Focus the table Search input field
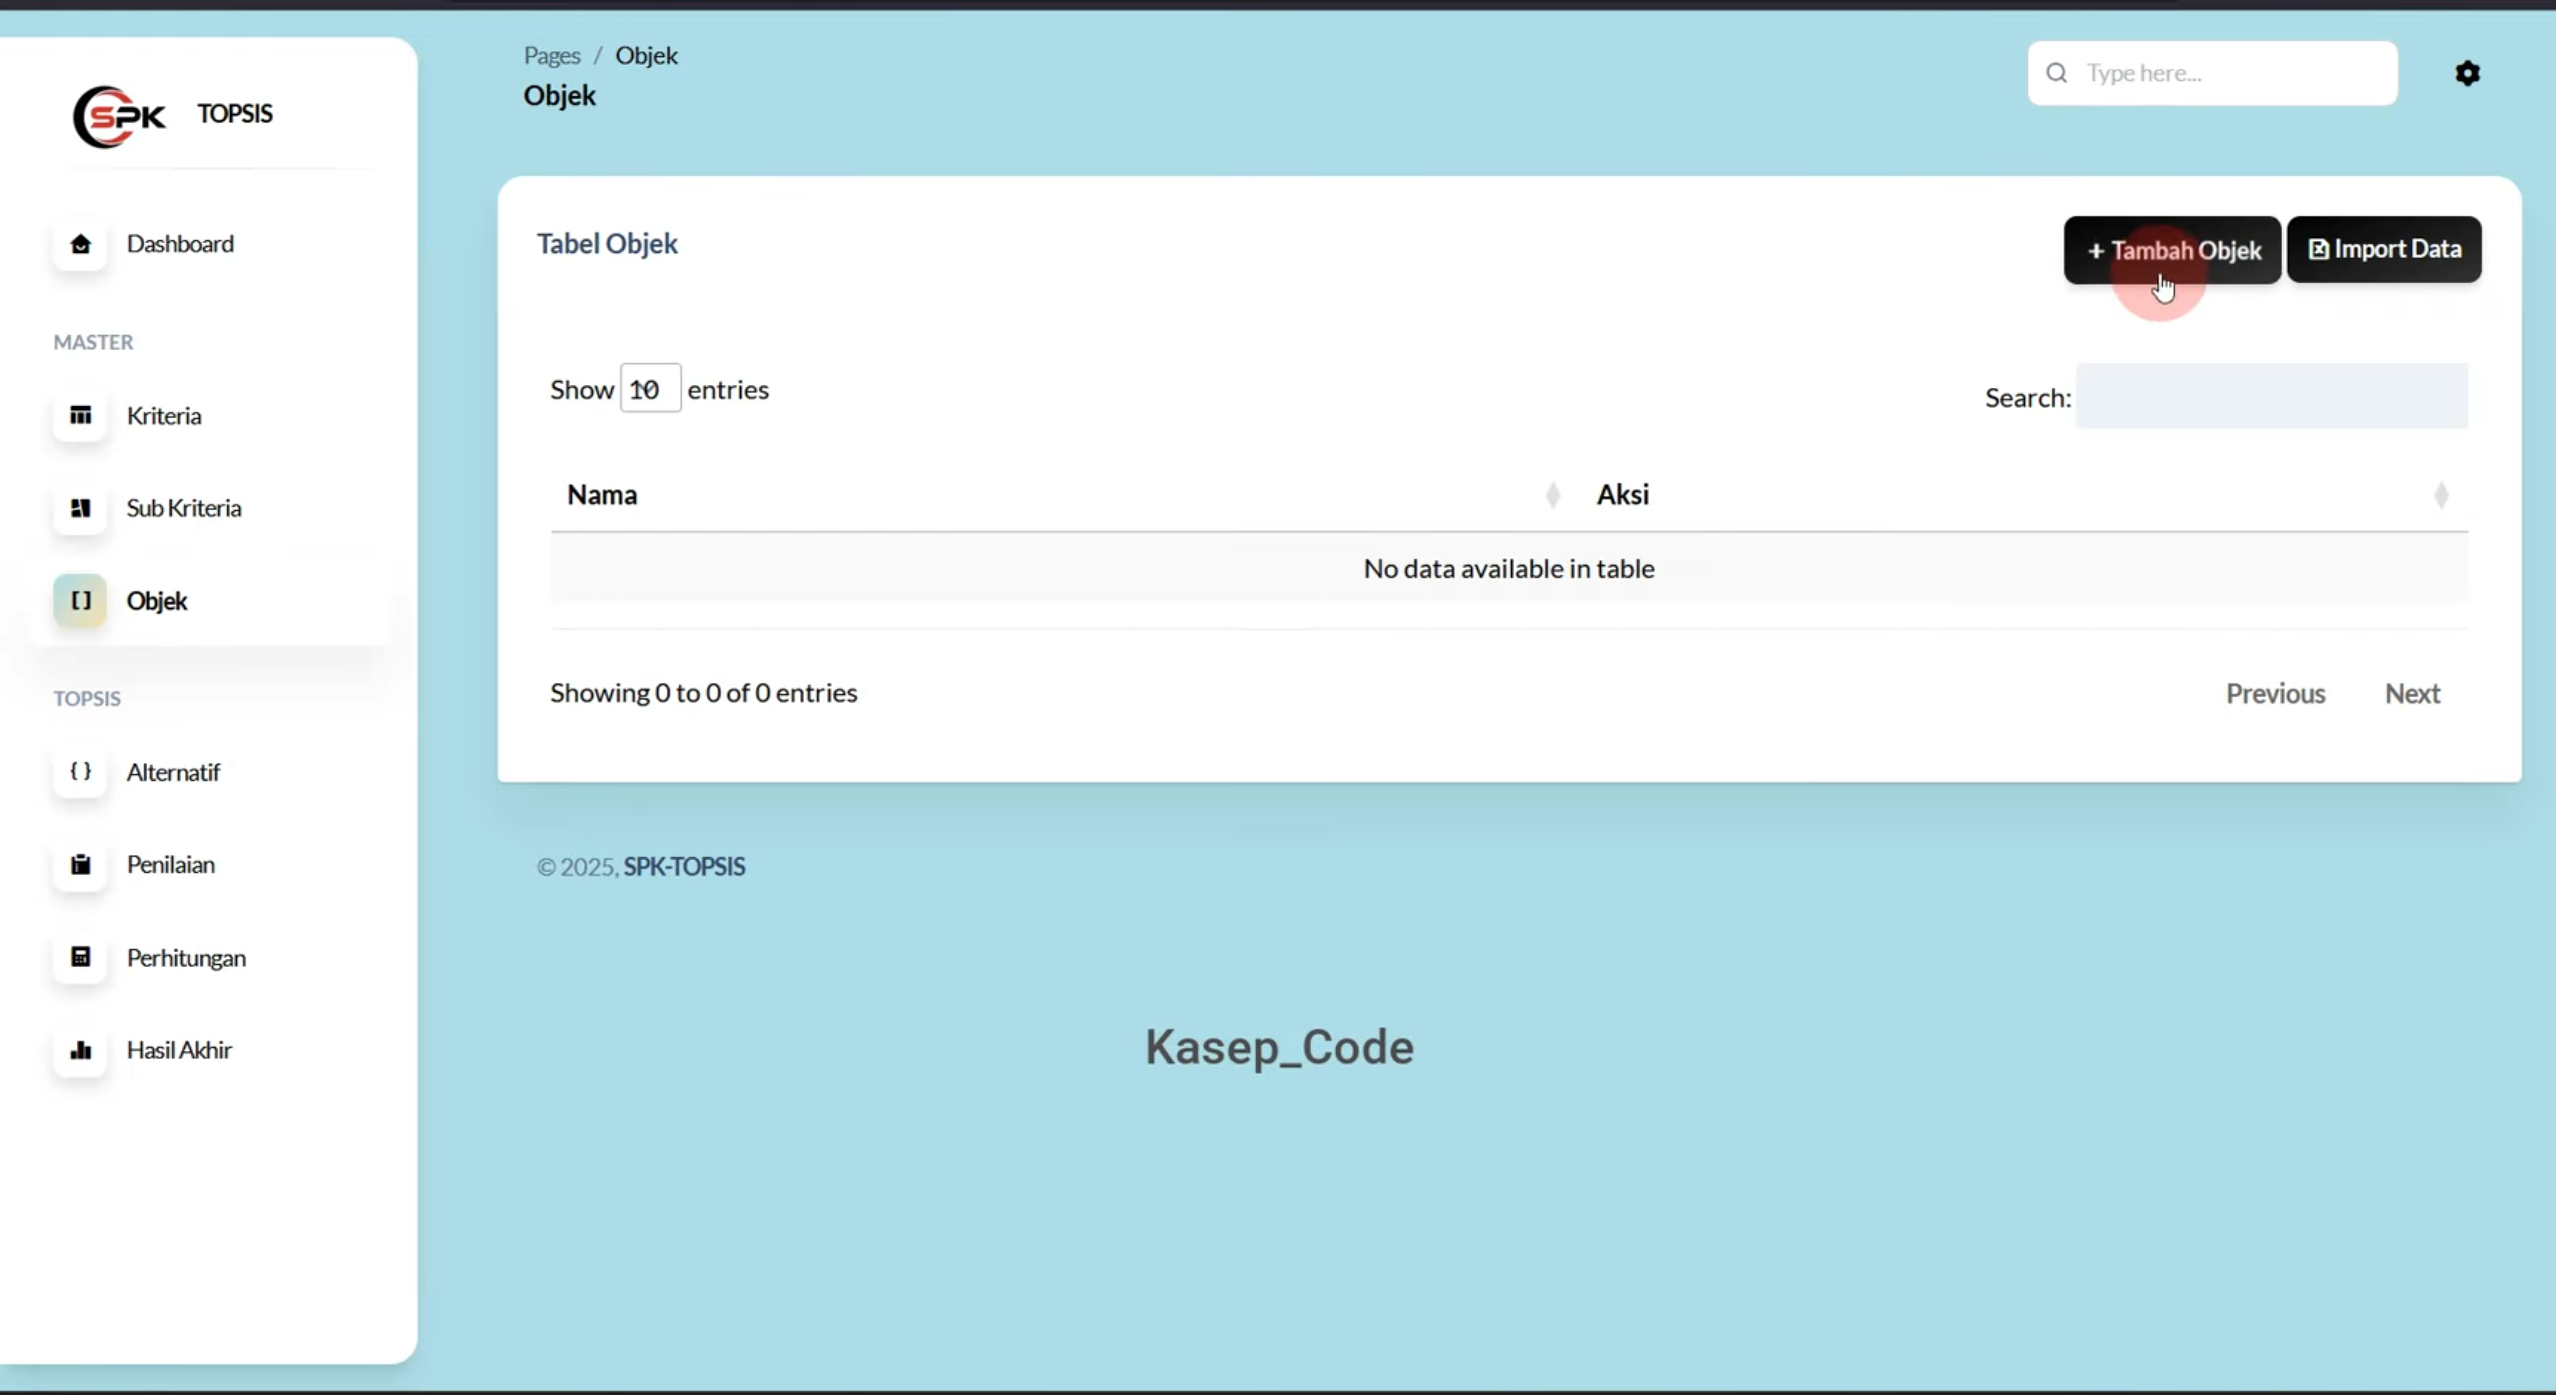 coord(2272,396)
